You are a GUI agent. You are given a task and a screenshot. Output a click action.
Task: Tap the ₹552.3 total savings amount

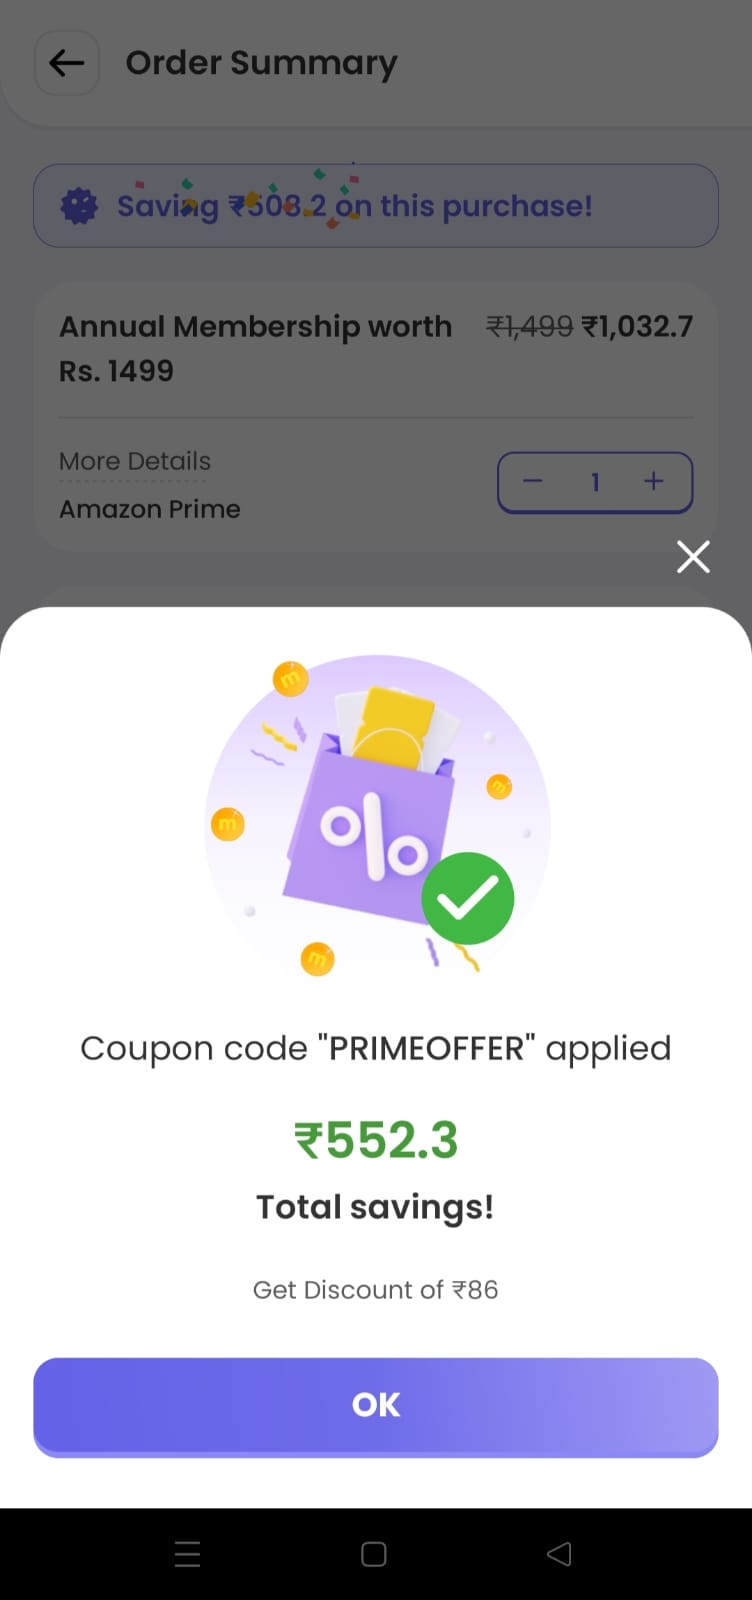[376, 1140]
